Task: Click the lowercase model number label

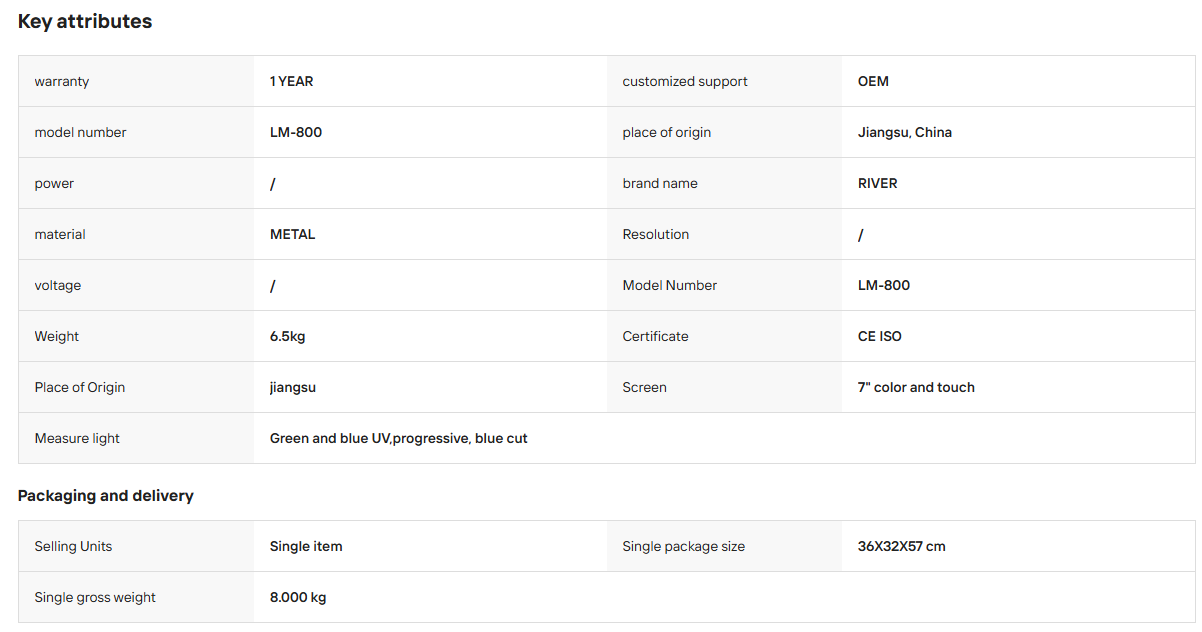Action: [x=80, y=132]
